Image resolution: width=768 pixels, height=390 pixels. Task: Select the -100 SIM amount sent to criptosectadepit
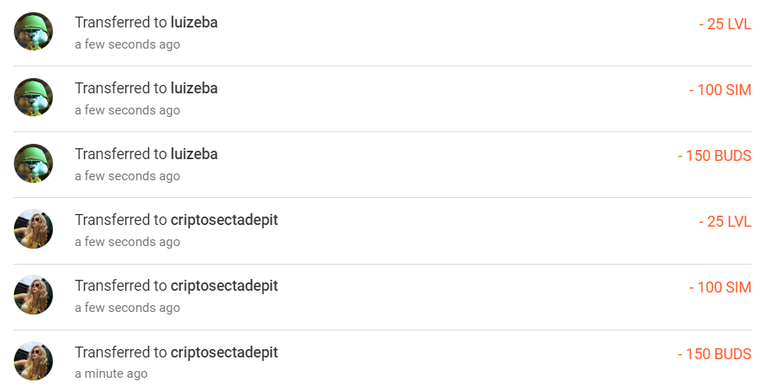tap(720, 287)
